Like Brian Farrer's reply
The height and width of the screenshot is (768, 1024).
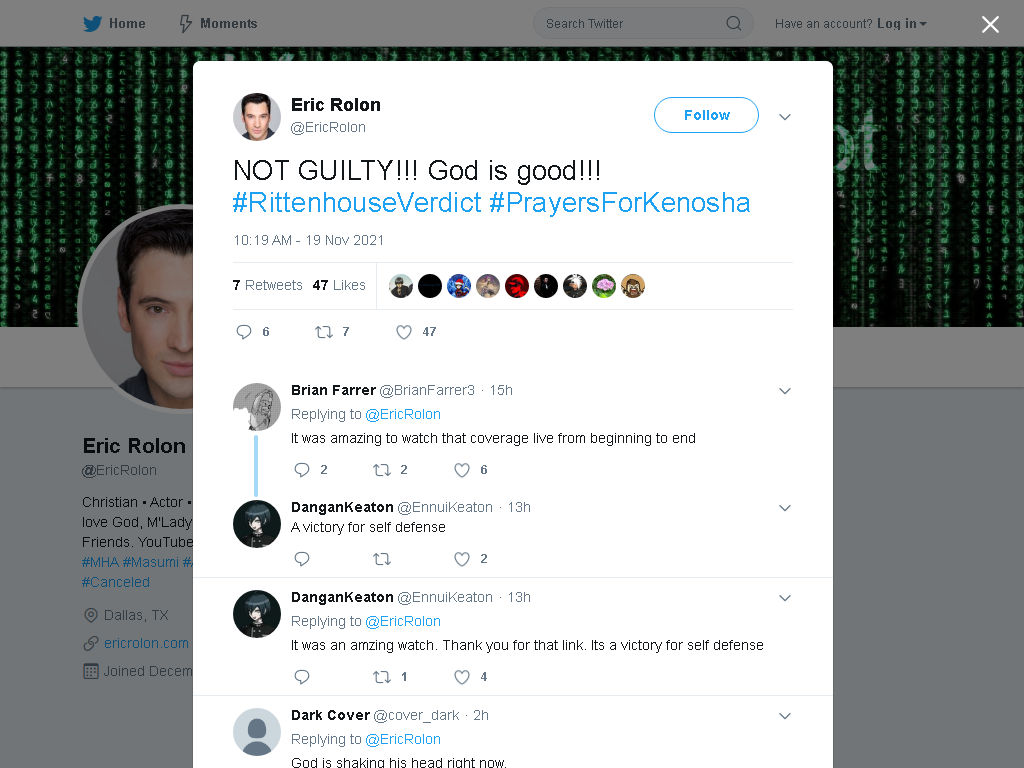tap(462, 470)
